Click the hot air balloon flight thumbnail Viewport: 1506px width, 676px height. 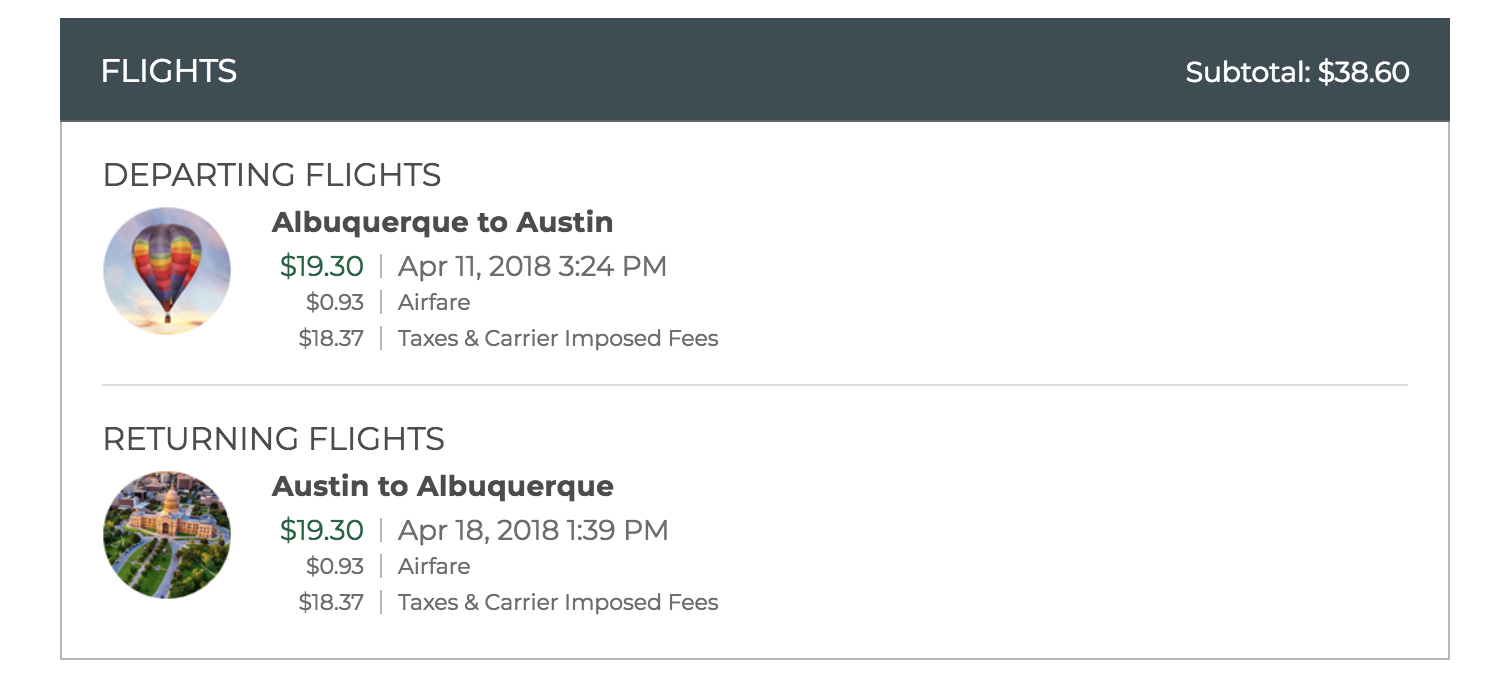[x=167, y=271]
